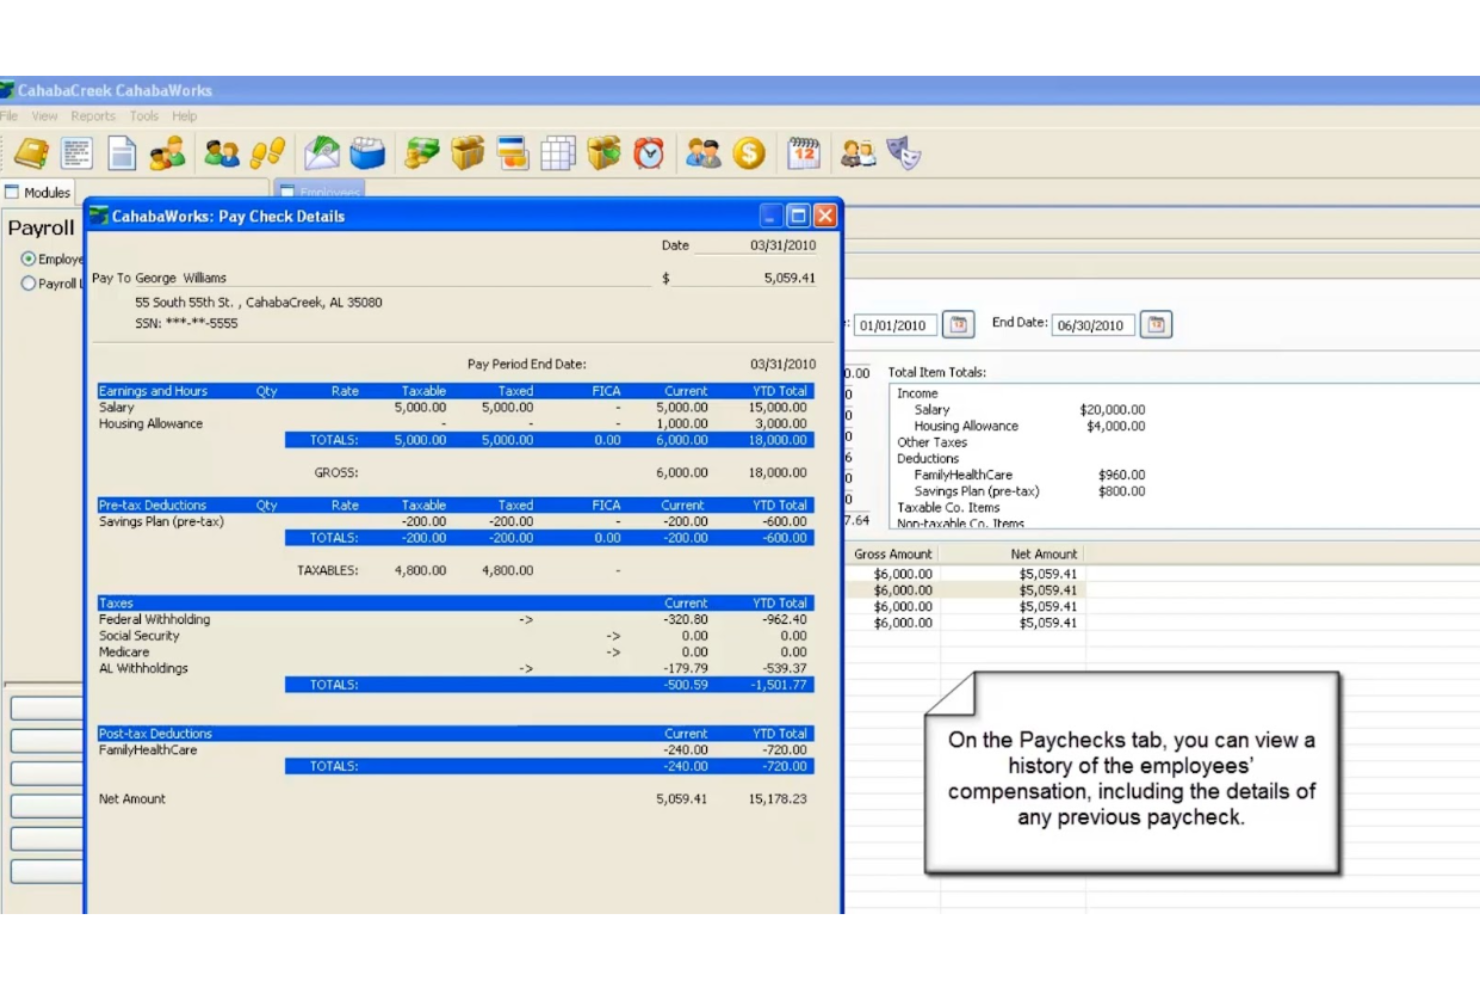Open the Reports menu
This screenshot has height=987, width=1480.
click(x=93, y=116)
